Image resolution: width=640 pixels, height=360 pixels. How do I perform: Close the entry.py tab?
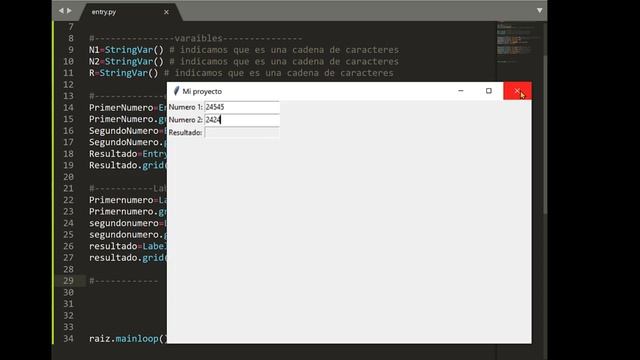166,12
